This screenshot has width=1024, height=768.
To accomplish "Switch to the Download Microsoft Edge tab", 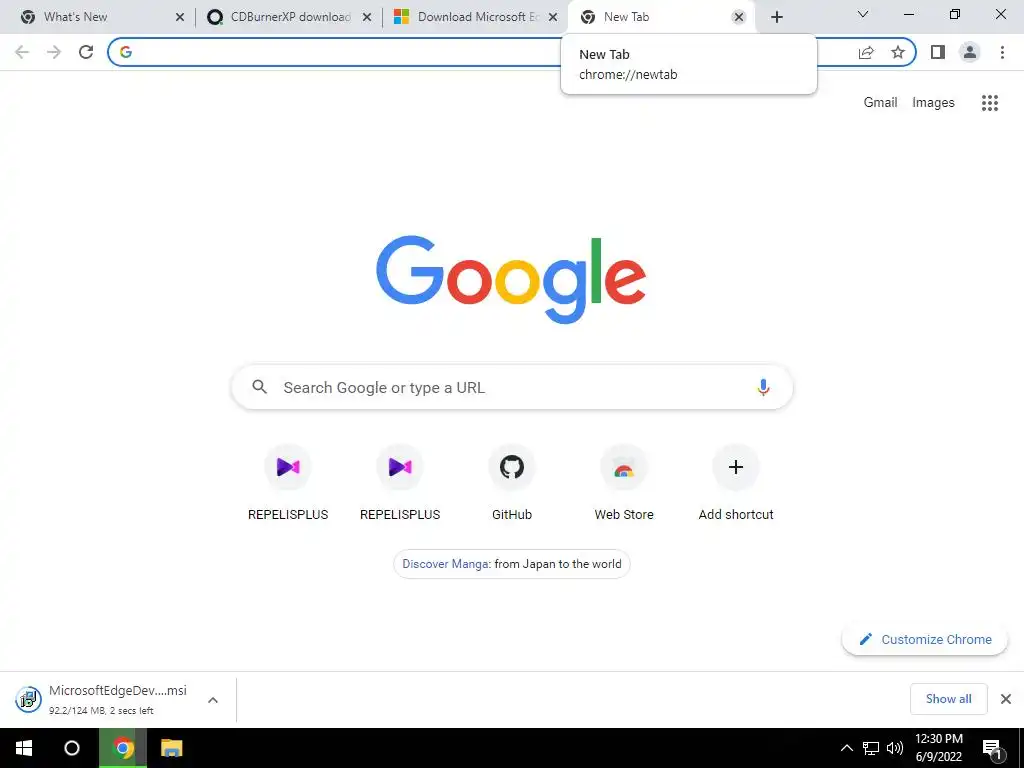I will [x=475, y=17].
